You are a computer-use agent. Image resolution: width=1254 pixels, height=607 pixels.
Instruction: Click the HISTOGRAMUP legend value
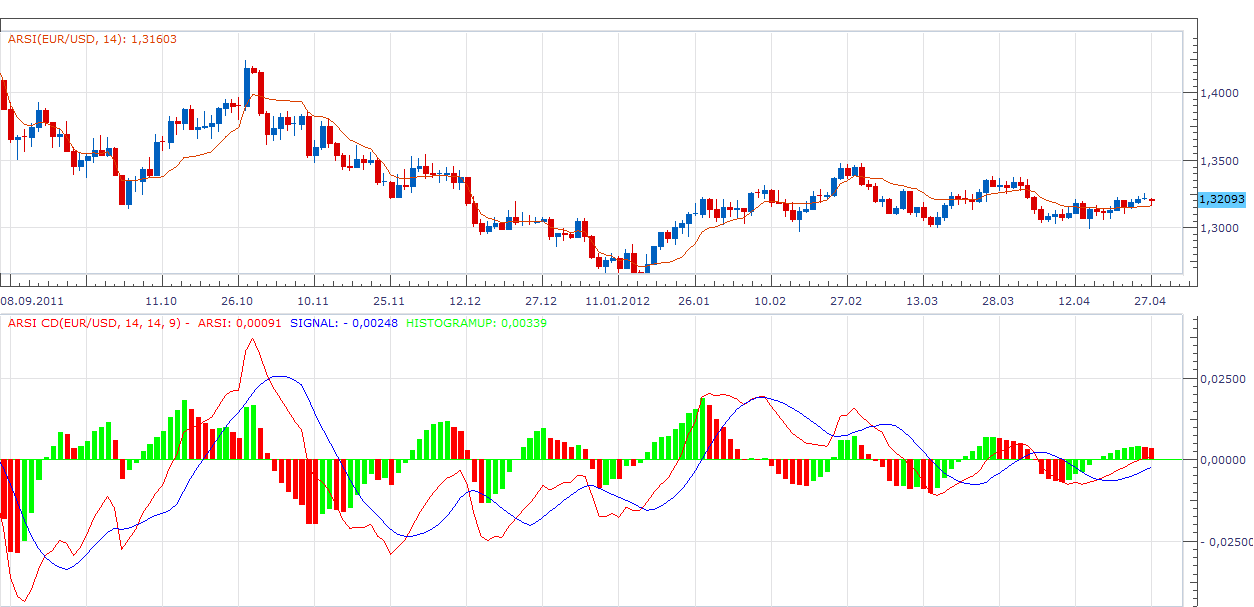476,323
